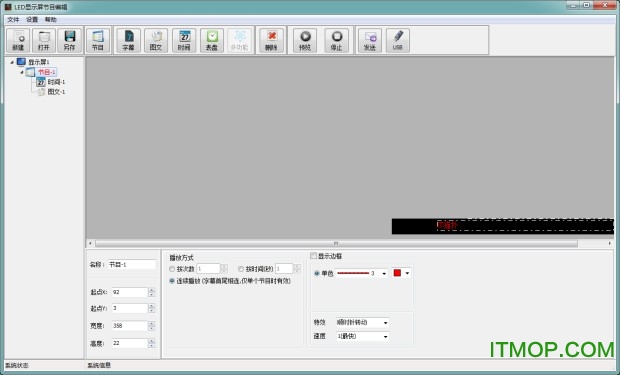Select the 节目-1 tree item
The width and height of the screenshot is (620, 375).
coord(42,72)
